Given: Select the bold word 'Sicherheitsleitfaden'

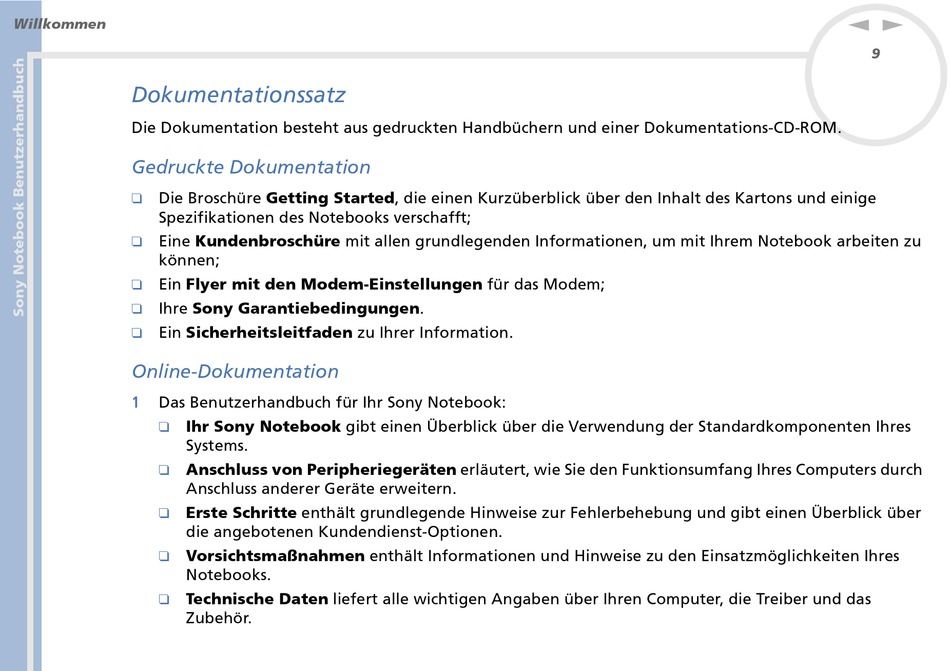Looking at the screenshot, I should click(269, 332).
